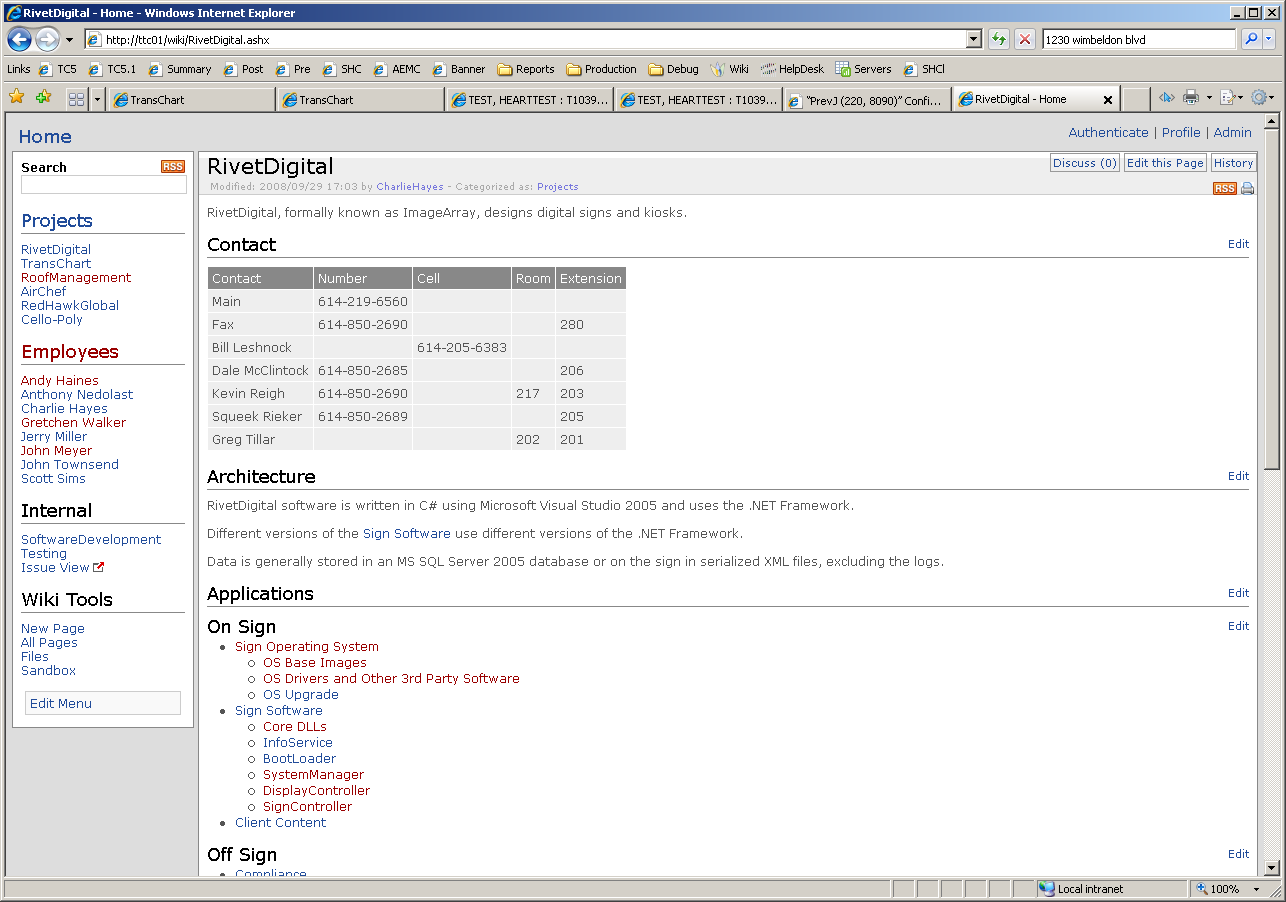This screenshot has width=1286, height=902.
Task: Click scrollbar down arrow
Action: coord(1272,868)
